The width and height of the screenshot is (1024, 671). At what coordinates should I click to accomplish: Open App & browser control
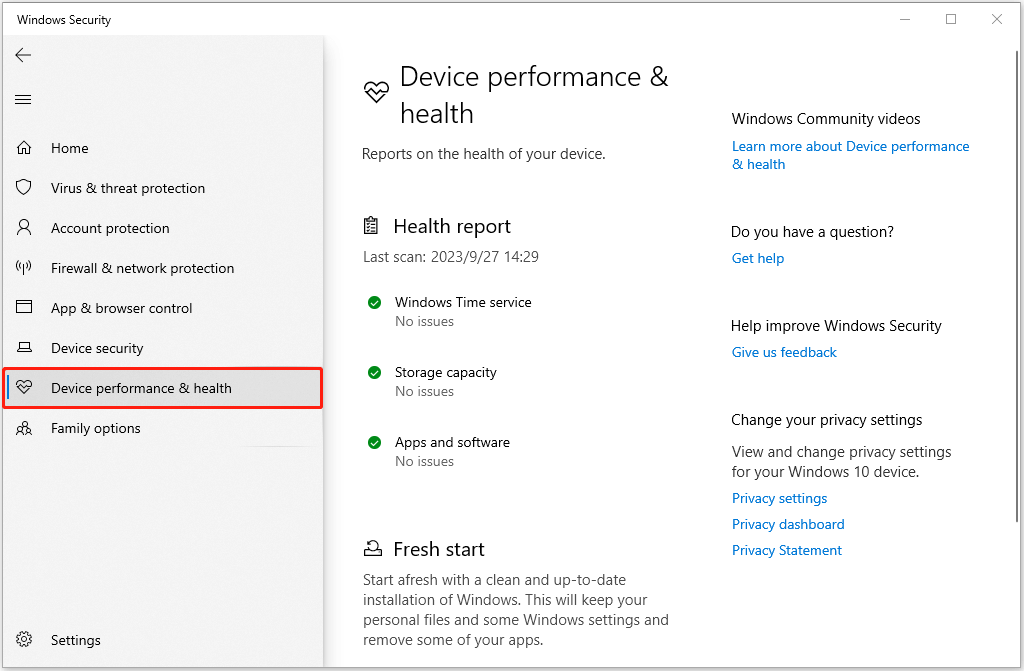(x=163, y=308)
